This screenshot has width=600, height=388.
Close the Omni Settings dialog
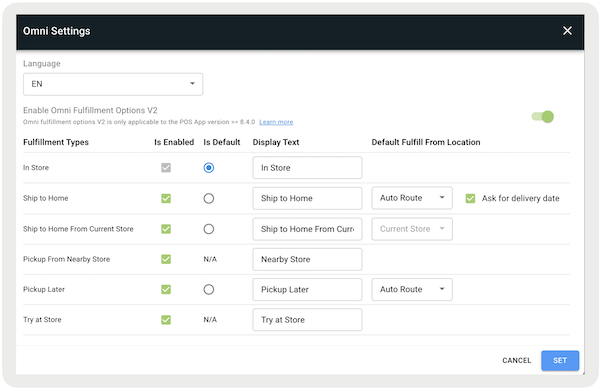[x=567, y=31]
